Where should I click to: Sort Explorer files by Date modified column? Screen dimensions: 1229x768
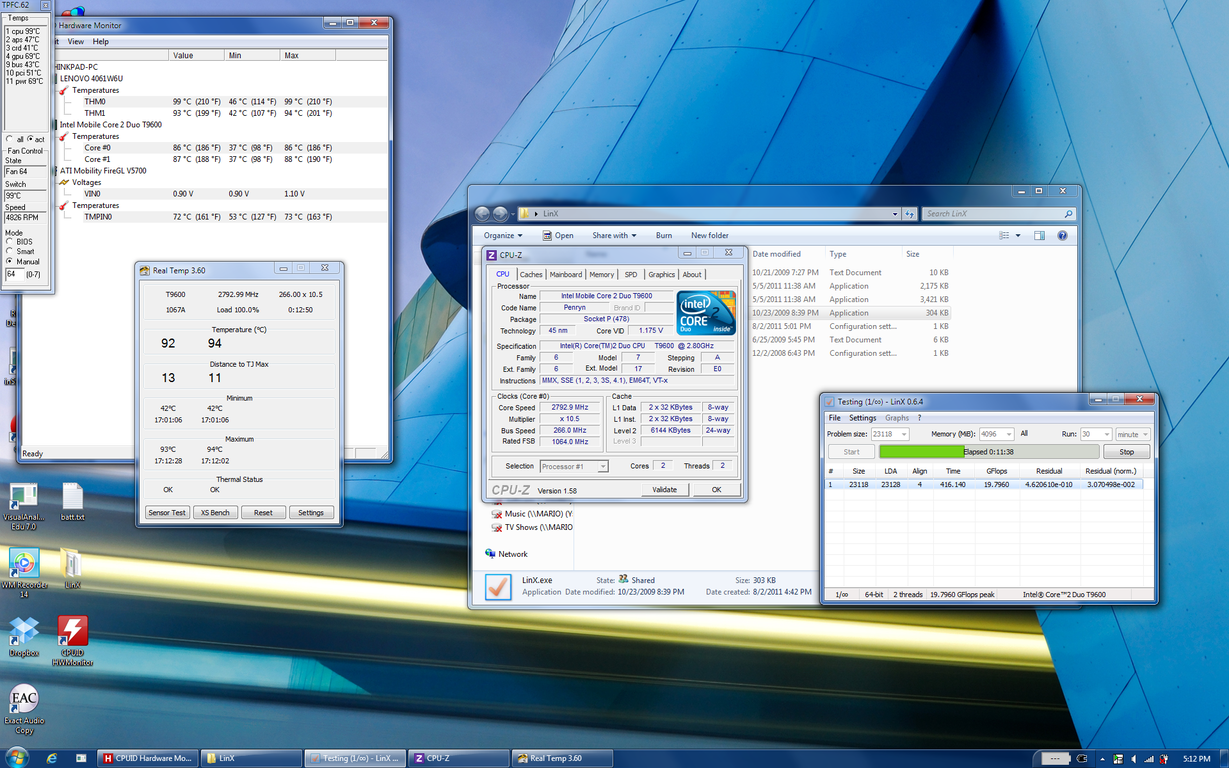click(777, 254)
